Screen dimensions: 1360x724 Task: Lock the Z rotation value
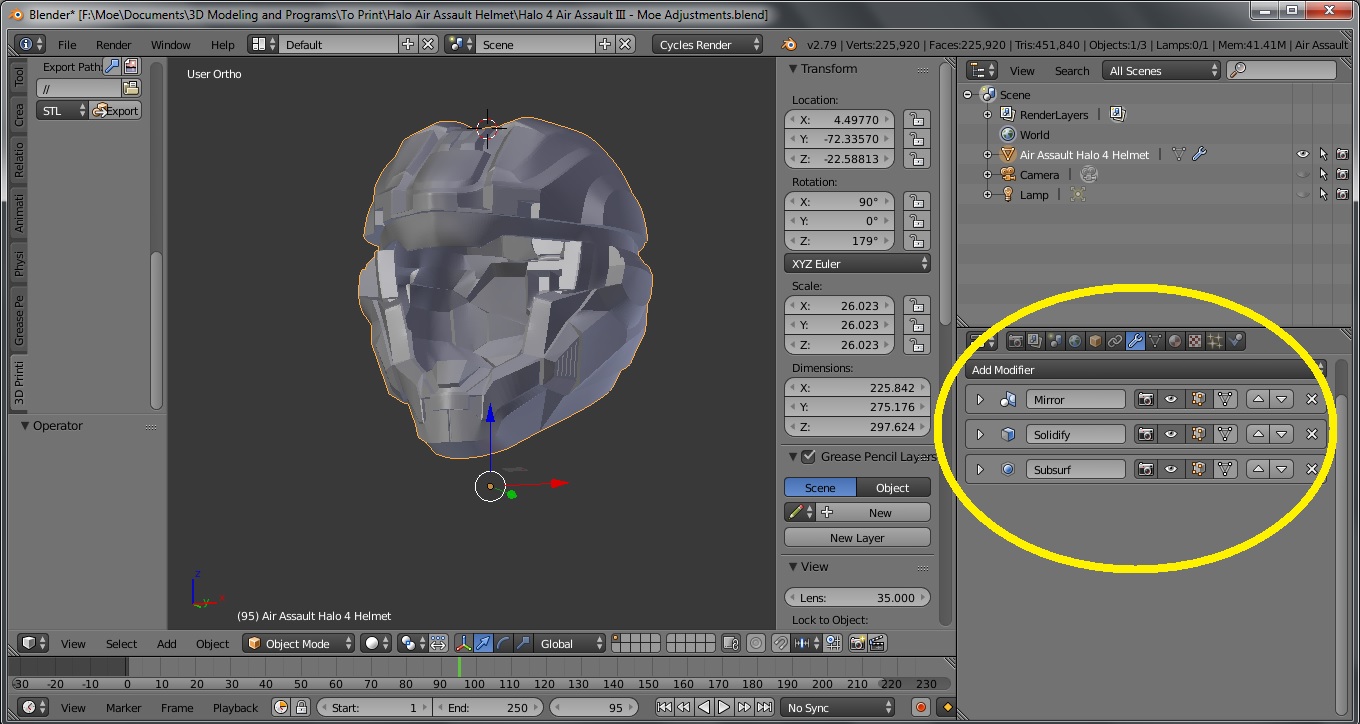click(x=915, y=241)
